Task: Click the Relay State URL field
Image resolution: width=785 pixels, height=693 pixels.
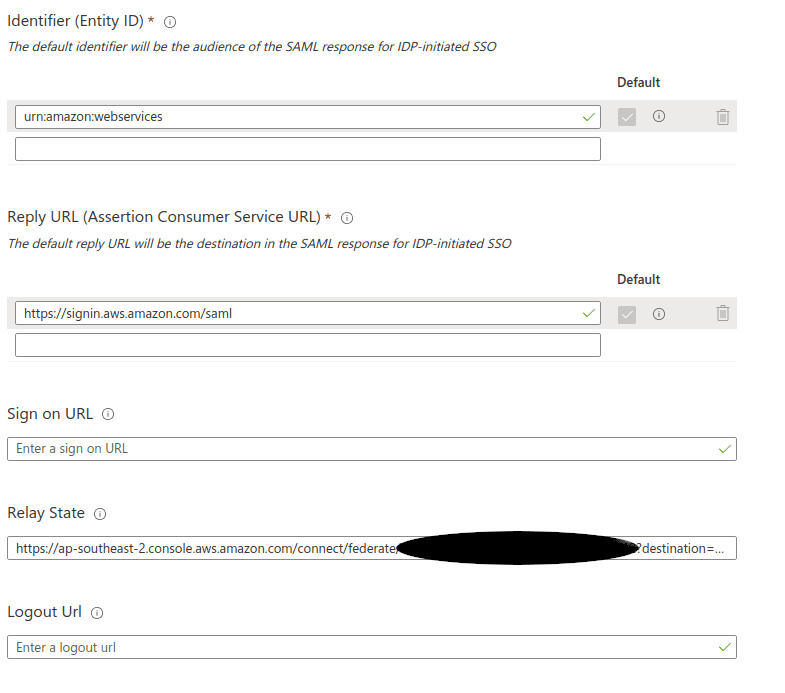Action: pyautogui.click(x=372, y=548)
